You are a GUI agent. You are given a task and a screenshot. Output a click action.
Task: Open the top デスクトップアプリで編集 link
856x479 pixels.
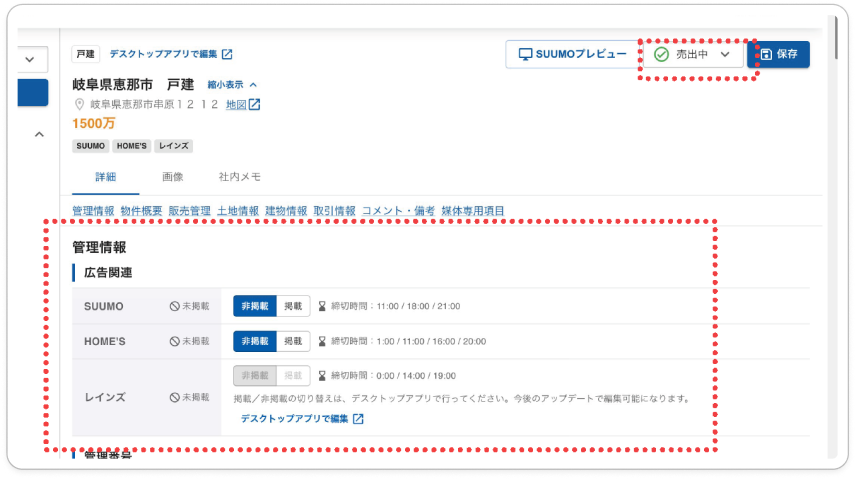[163, 54]
